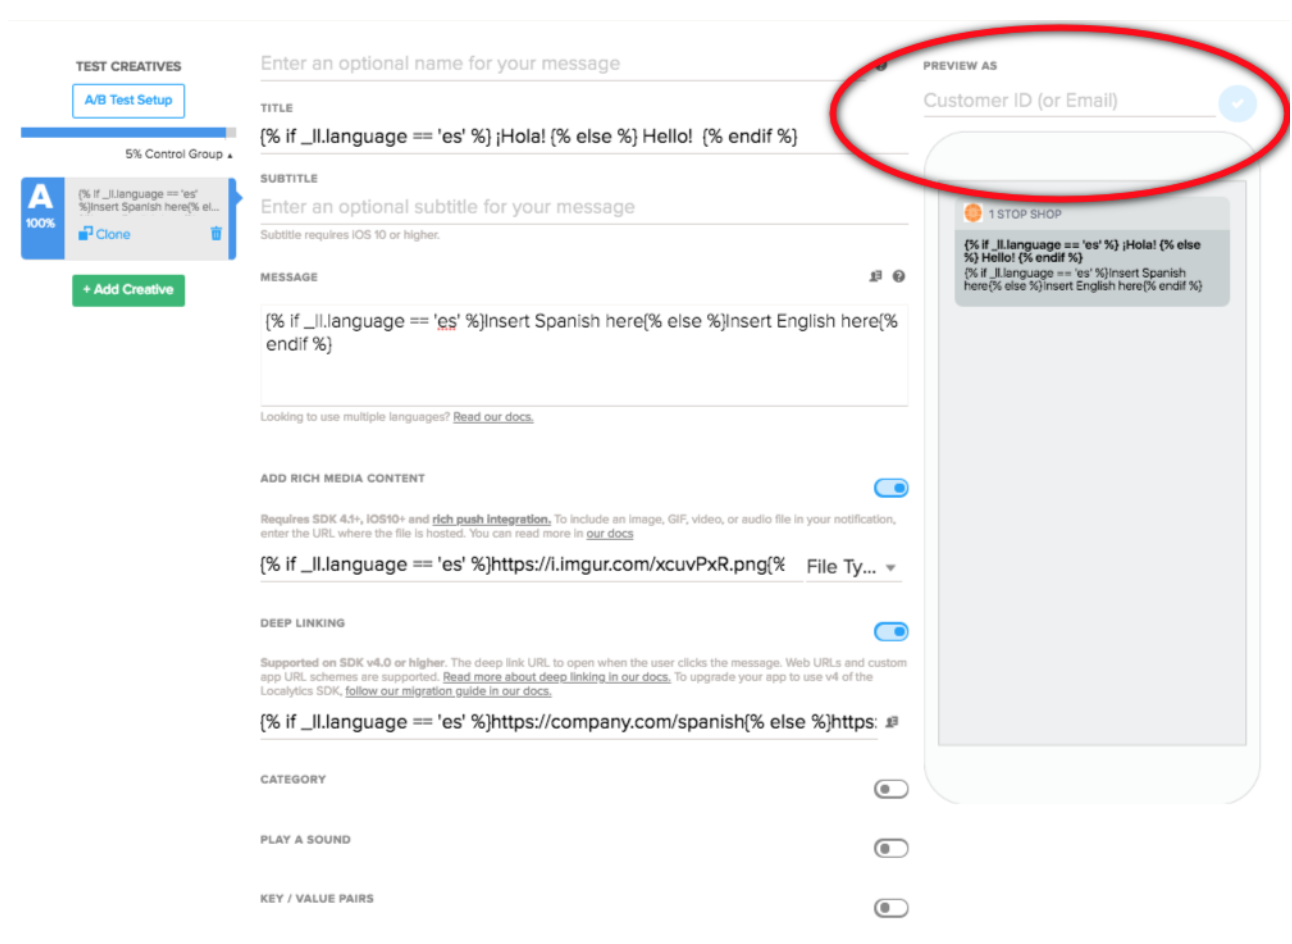Viewport: 1292px width, 944px height.
Task: Open the File Type dropdown
Action: [x=852, y=567]
